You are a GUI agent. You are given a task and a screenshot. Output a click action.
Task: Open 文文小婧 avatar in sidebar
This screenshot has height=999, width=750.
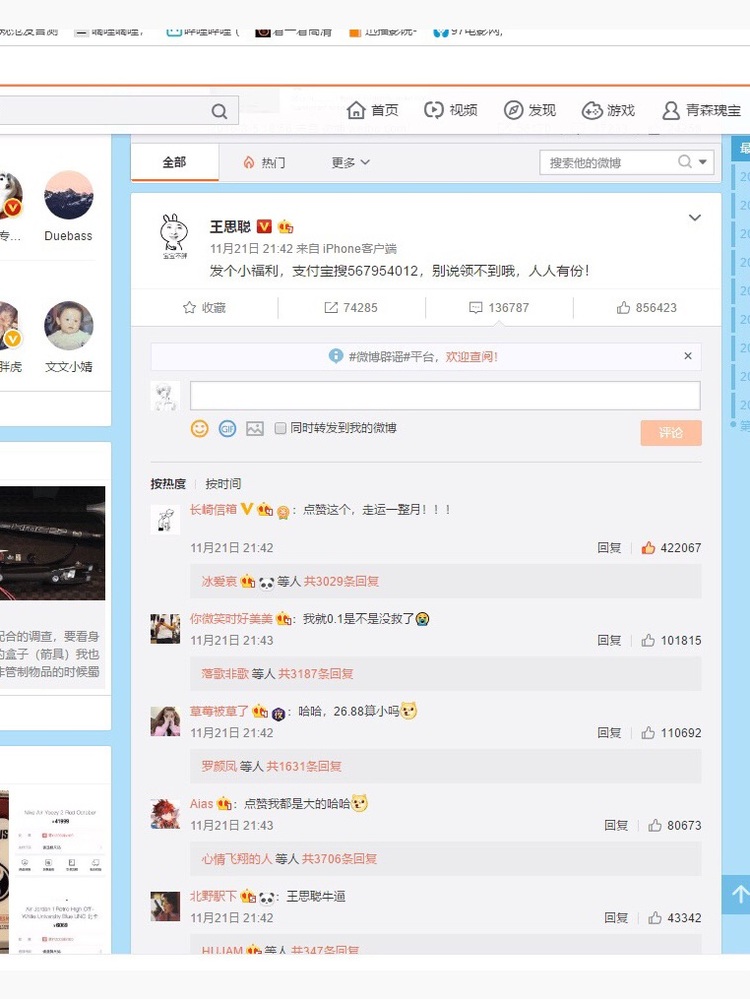coord(69,326)
